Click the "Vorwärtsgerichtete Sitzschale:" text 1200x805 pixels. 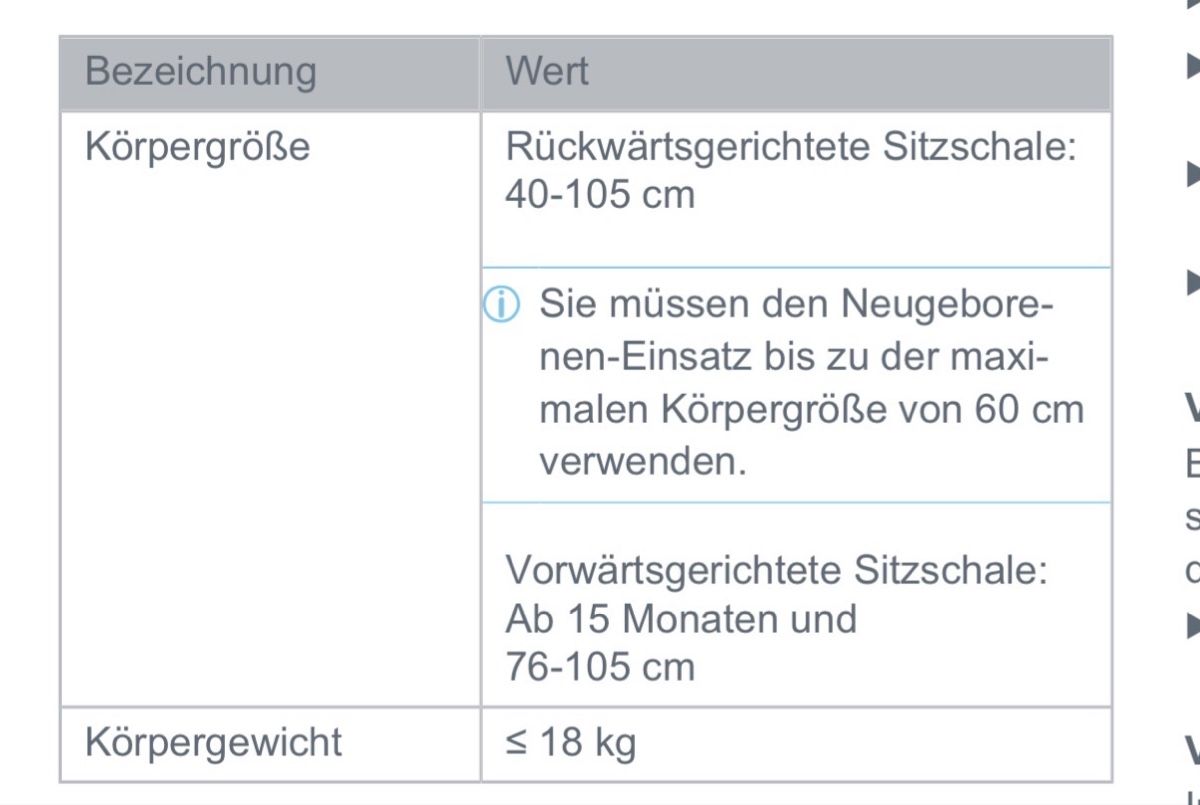[776, 571]
